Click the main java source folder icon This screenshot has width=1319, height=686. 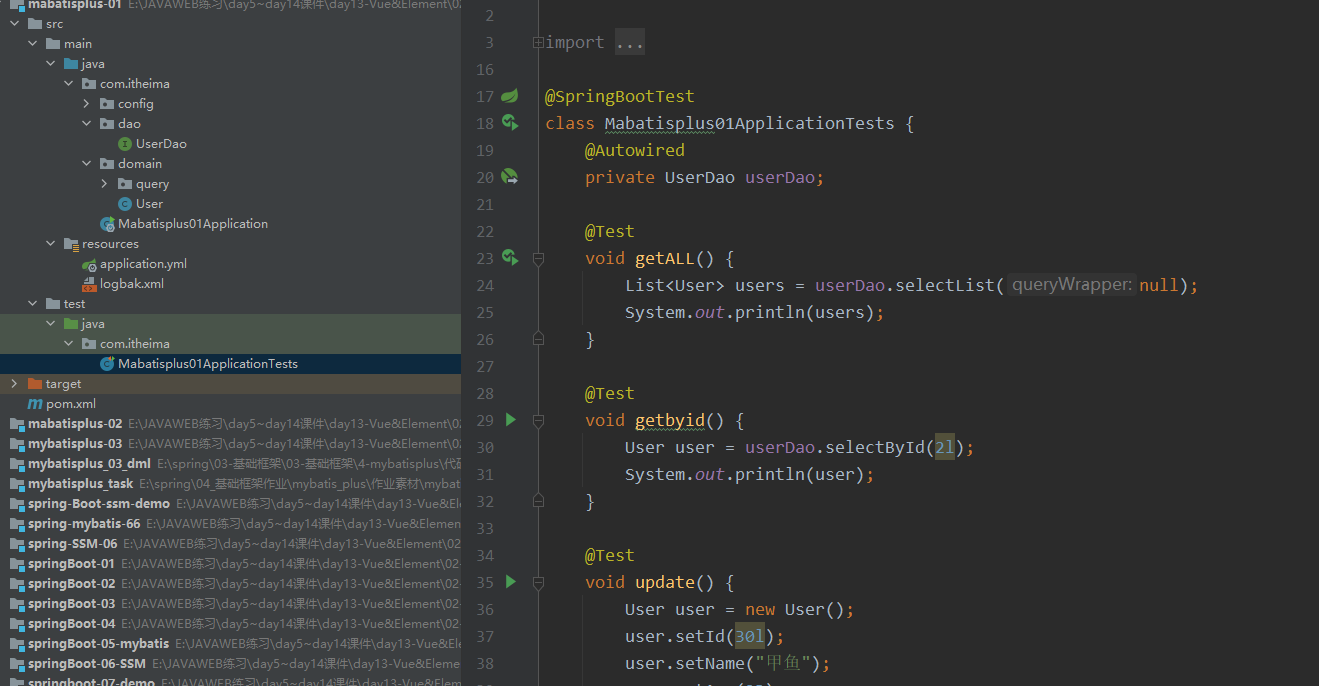pyautogui.click(x=71, y=64)
